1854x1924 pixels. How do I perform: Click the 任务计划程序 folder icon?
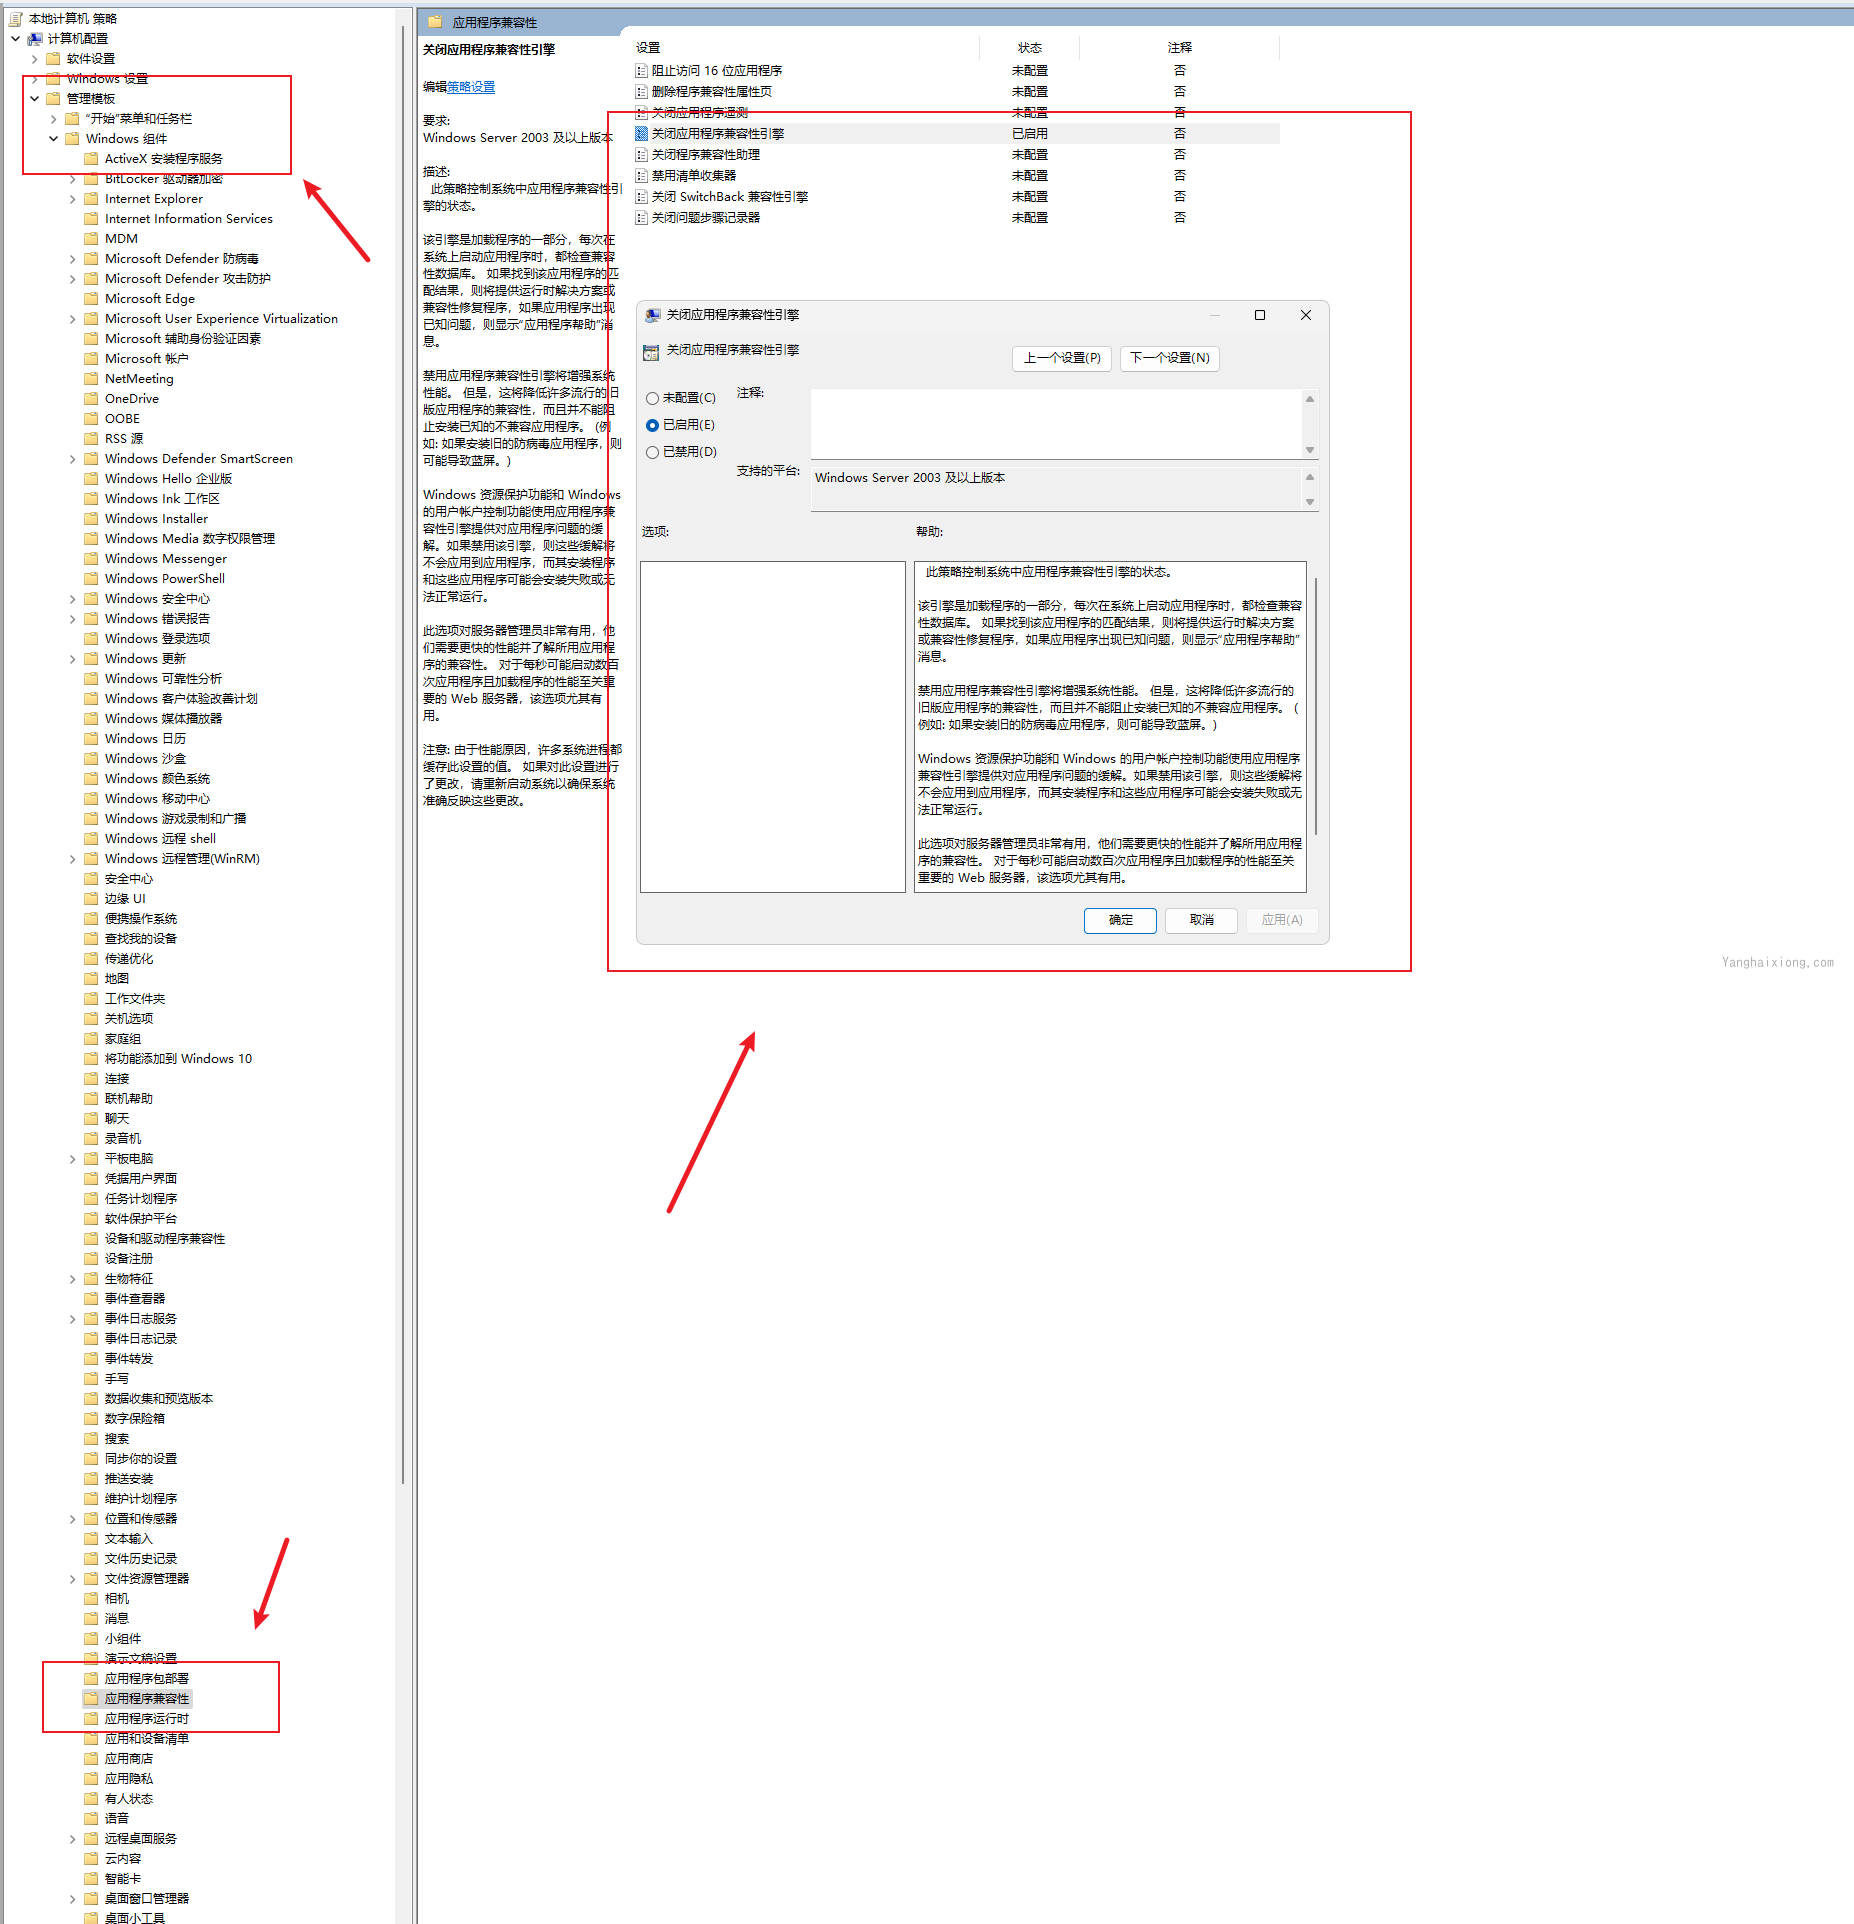coord(92,1198)
